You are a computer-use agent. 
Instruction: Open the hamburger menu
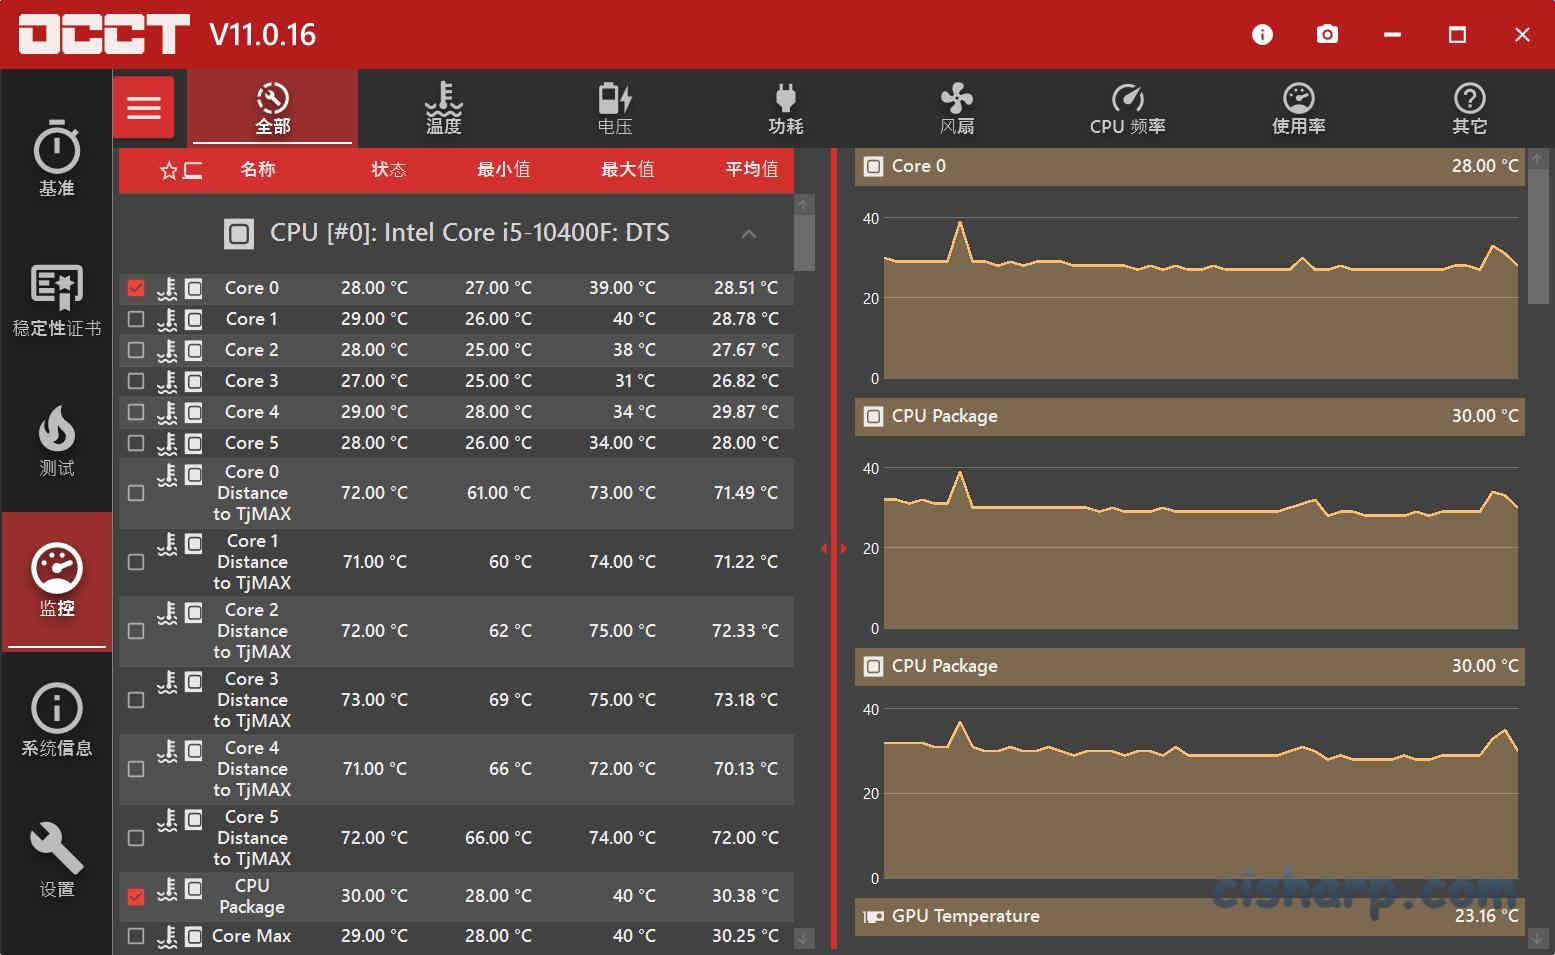[x=144, y=107]
